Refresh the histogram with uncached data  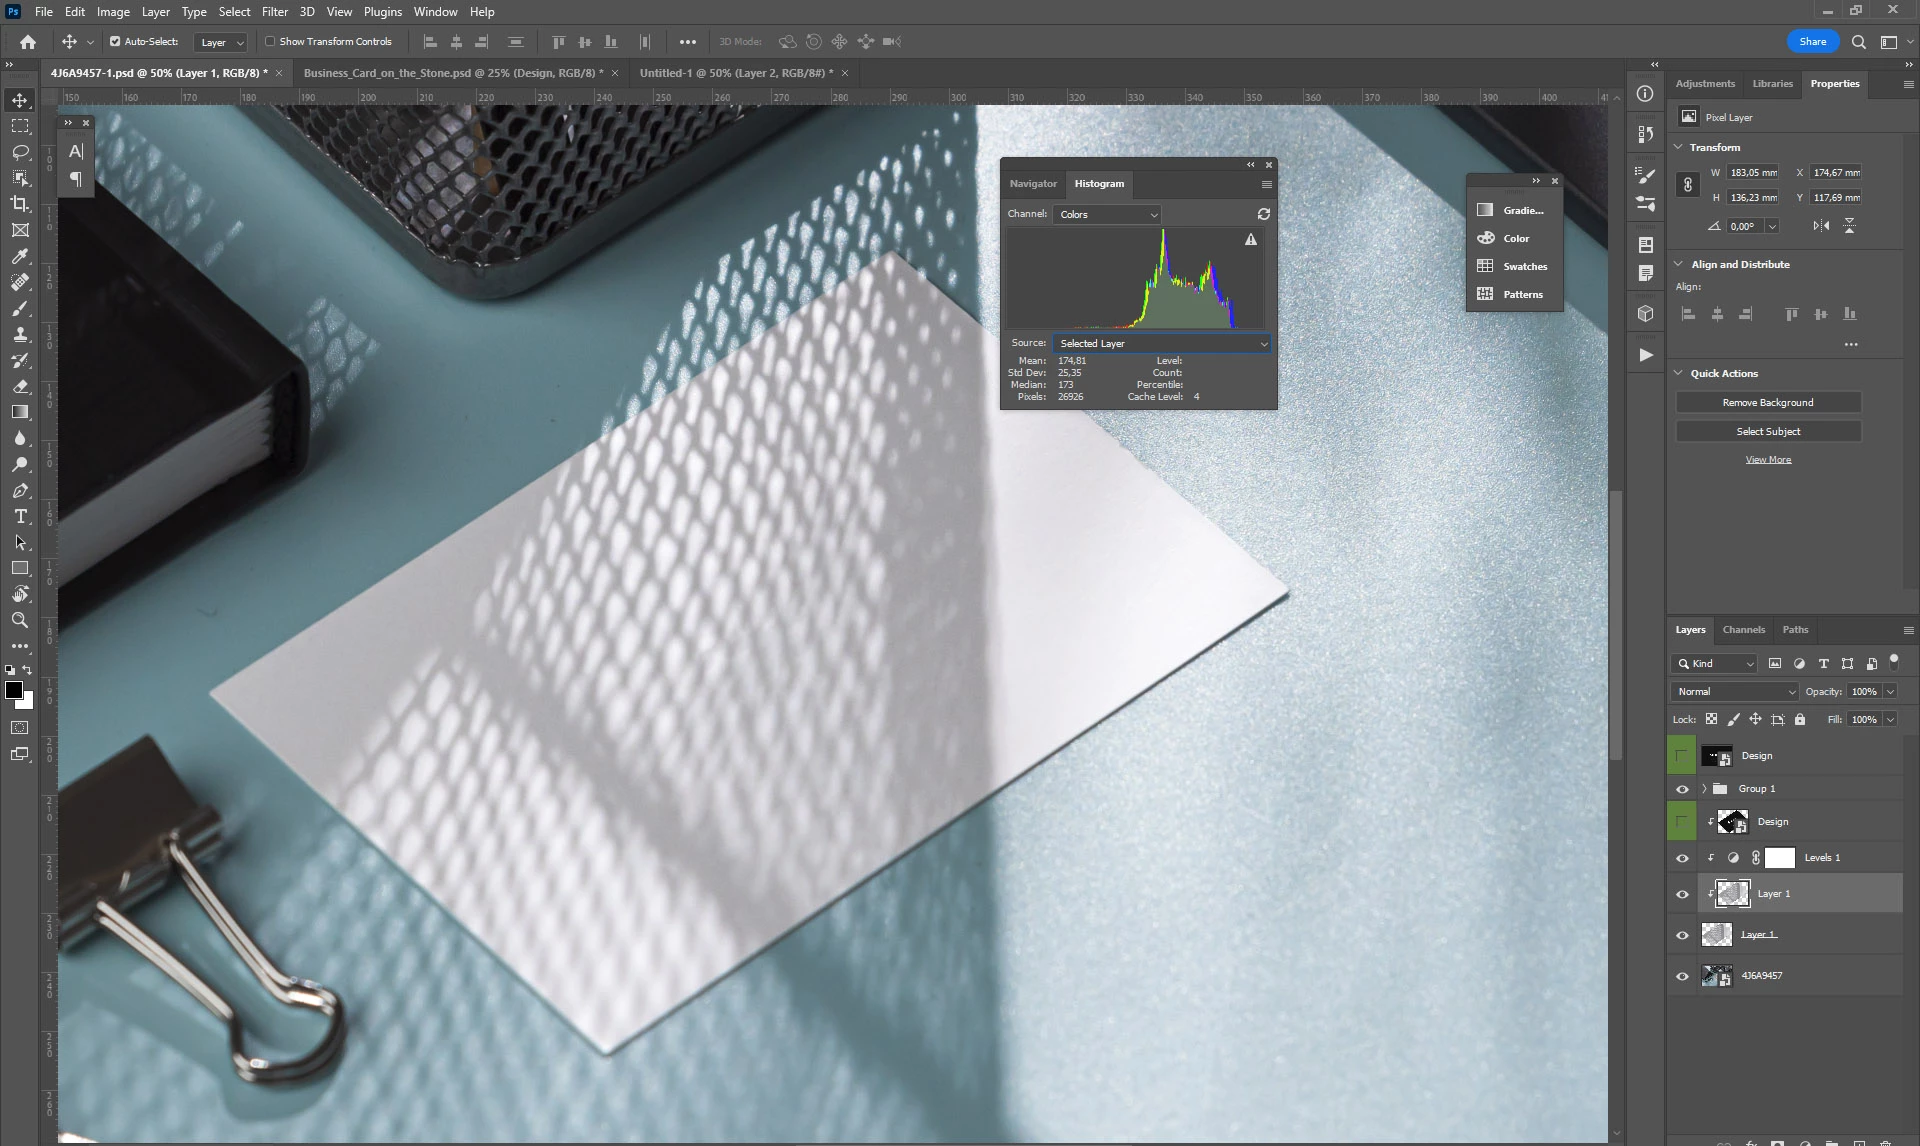click(1263, 214)
